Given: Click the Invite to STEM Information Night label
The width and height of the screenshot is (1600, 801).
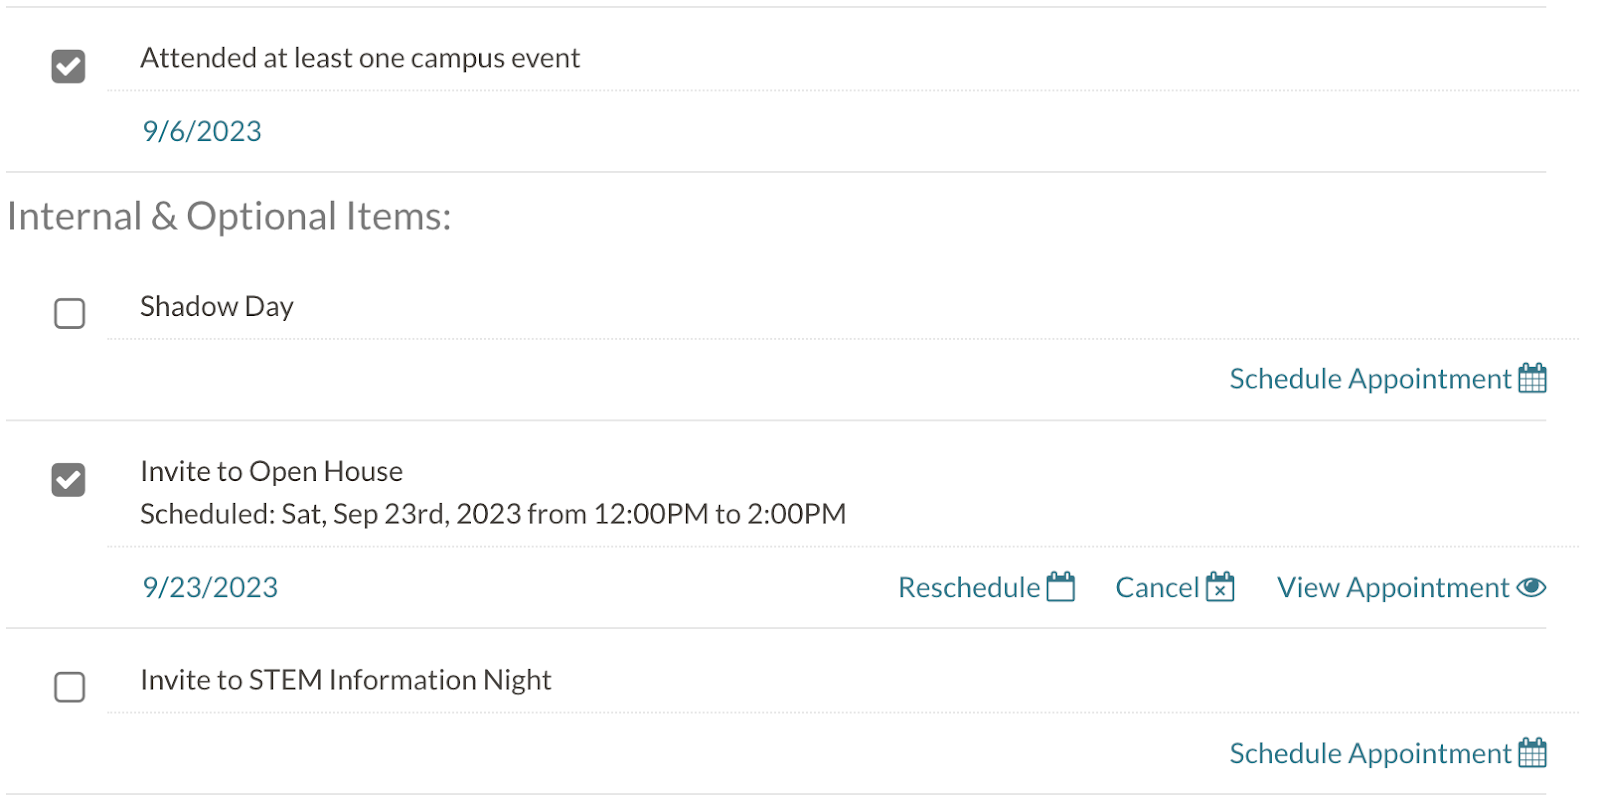Looking at the screenshot, I should [x=346, y=680].
